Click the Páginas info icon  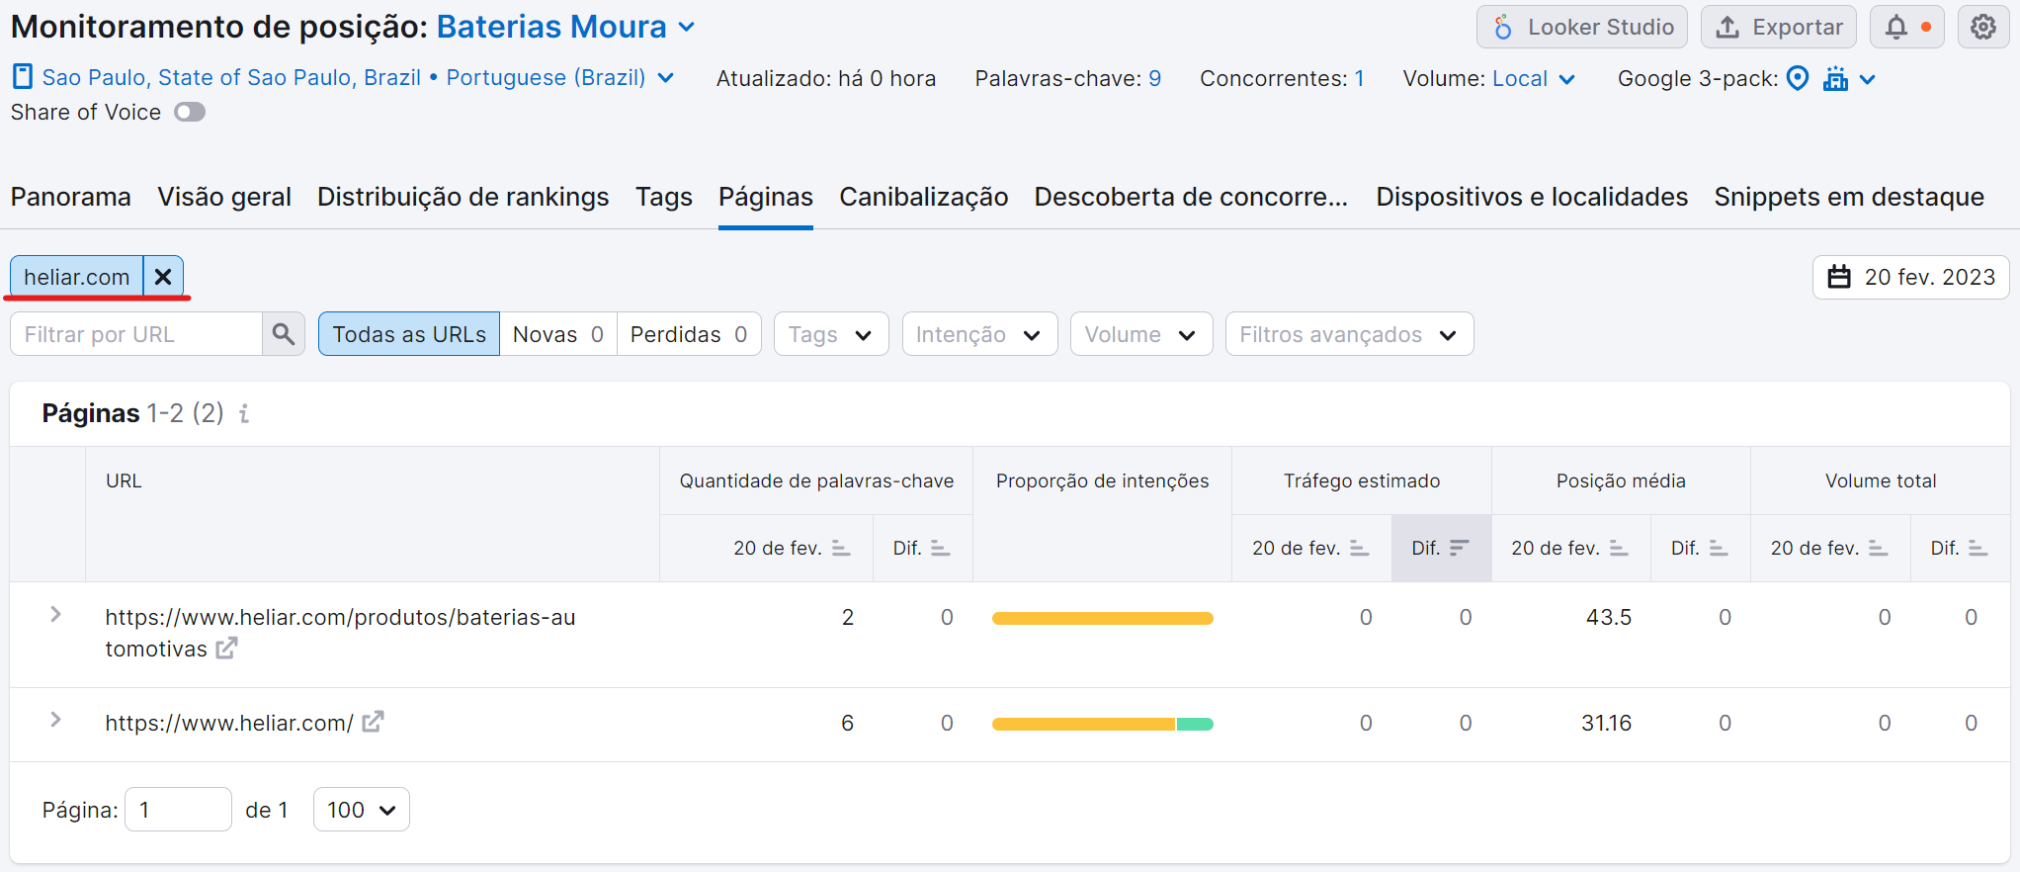tap(244, 413)
